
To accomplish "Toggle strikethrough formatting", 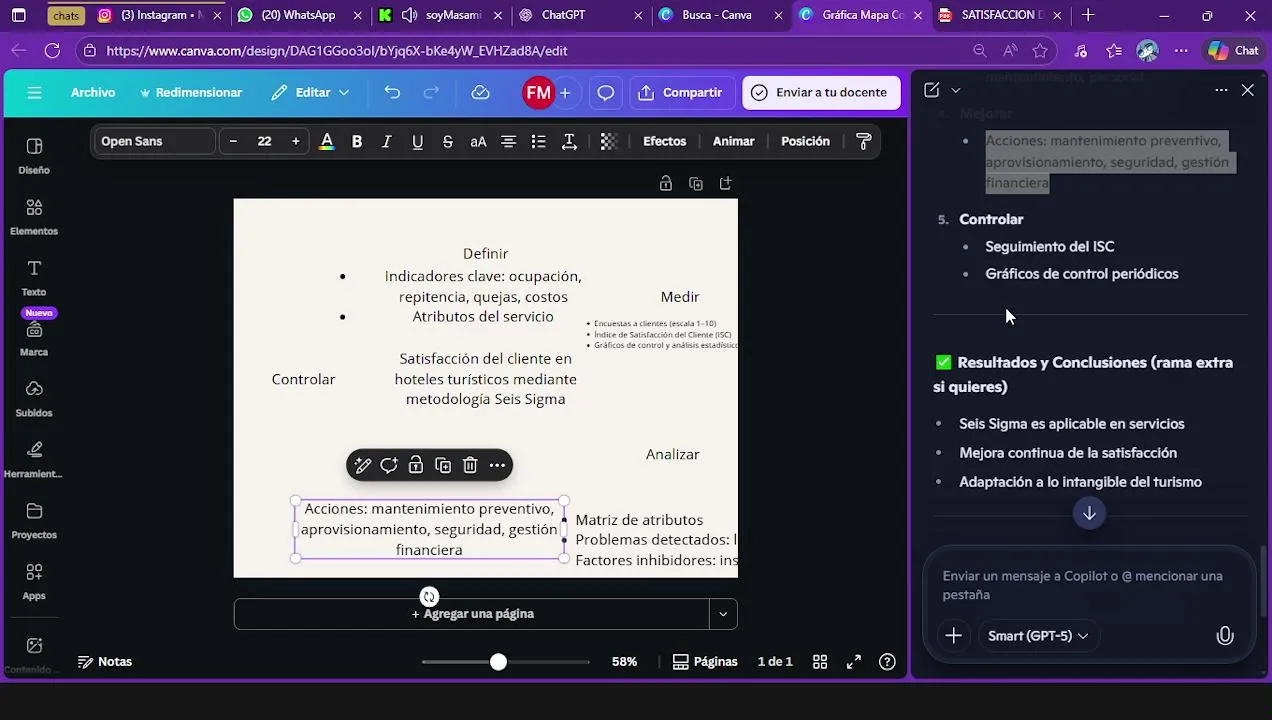I will (x=448, y=141).
